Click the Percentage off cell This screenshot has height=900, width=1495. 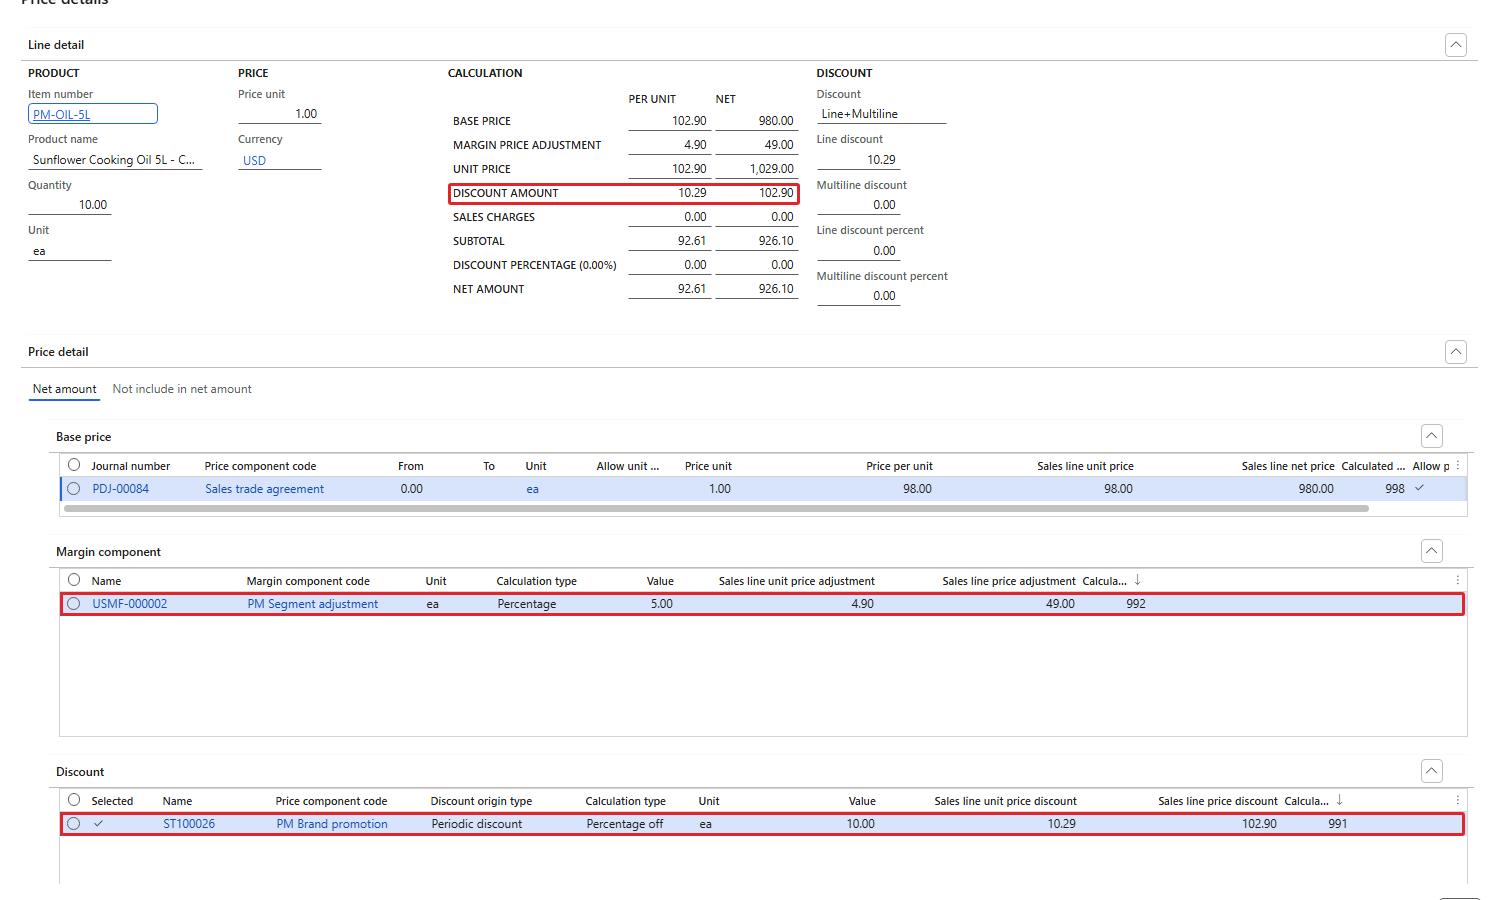click(625, 824)
